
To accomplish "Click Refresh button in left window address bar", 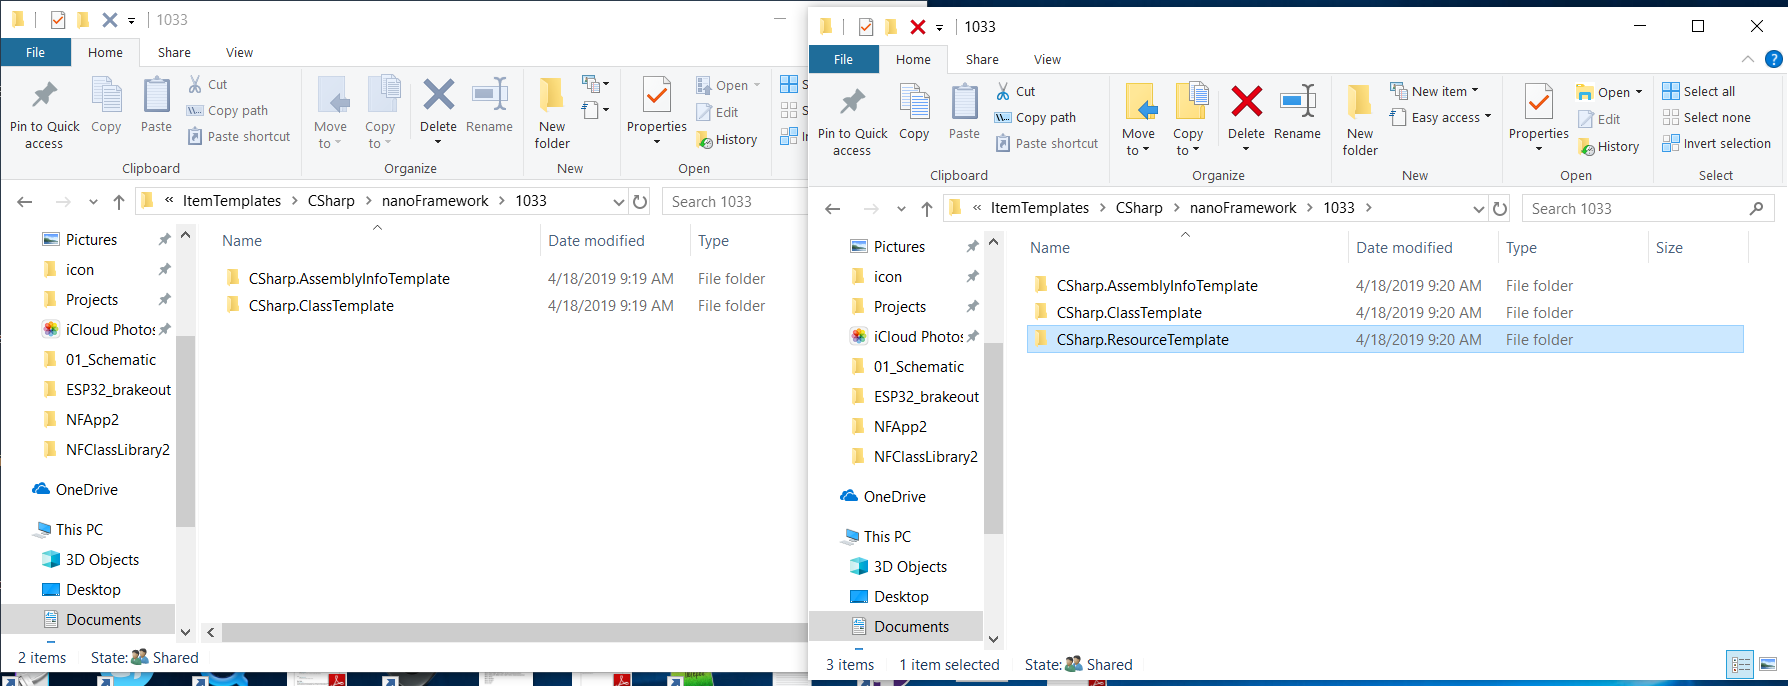I will click(x=640, y=201).
